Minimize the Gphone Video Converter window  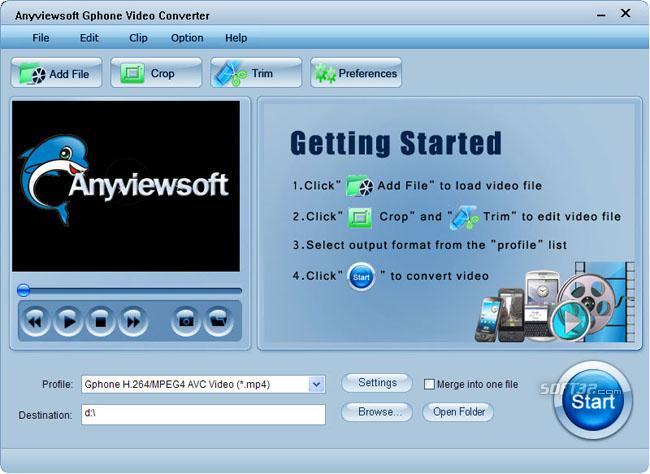[601, 15]
